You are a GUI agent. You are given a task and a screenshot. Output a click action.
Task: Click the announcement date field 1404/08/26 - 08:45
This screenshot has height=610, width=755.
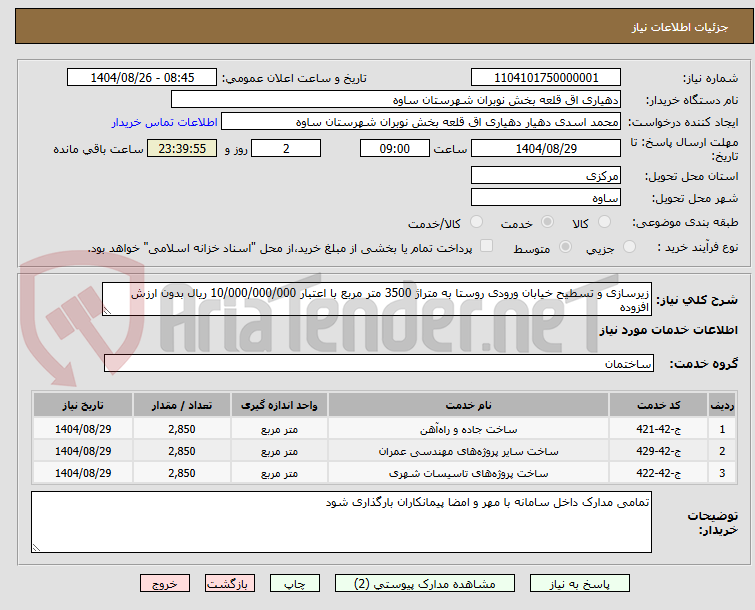[142, 78]
